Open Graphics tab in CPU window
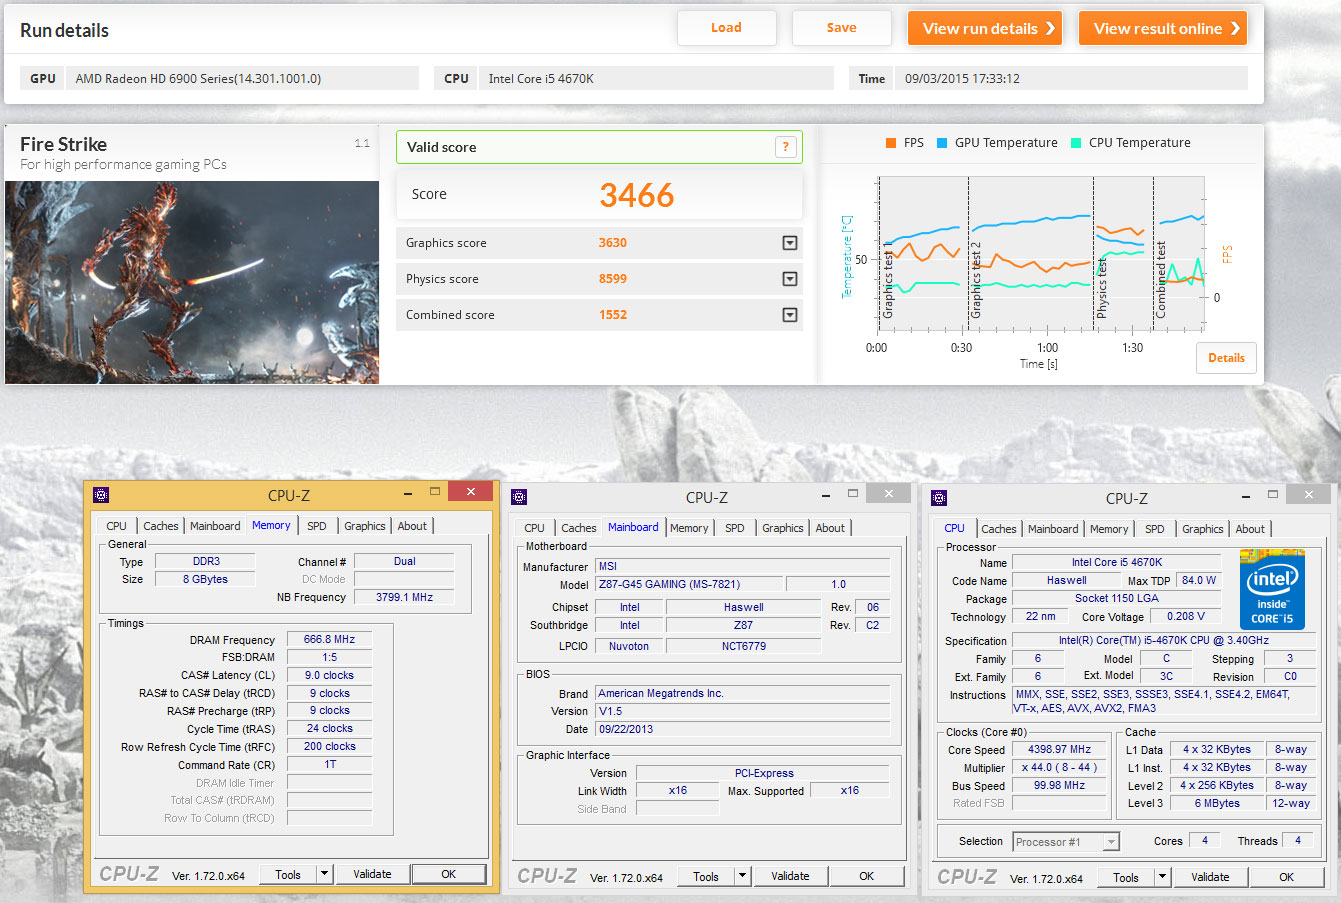 click(1203, 529)
